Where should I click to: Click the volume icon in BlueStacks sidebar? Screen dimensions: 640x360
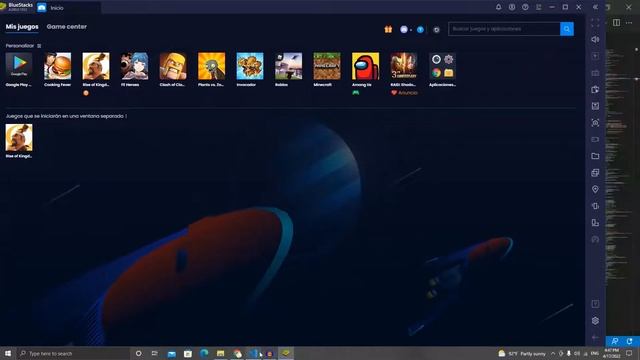pyautogui.click(x=595, y=39)
